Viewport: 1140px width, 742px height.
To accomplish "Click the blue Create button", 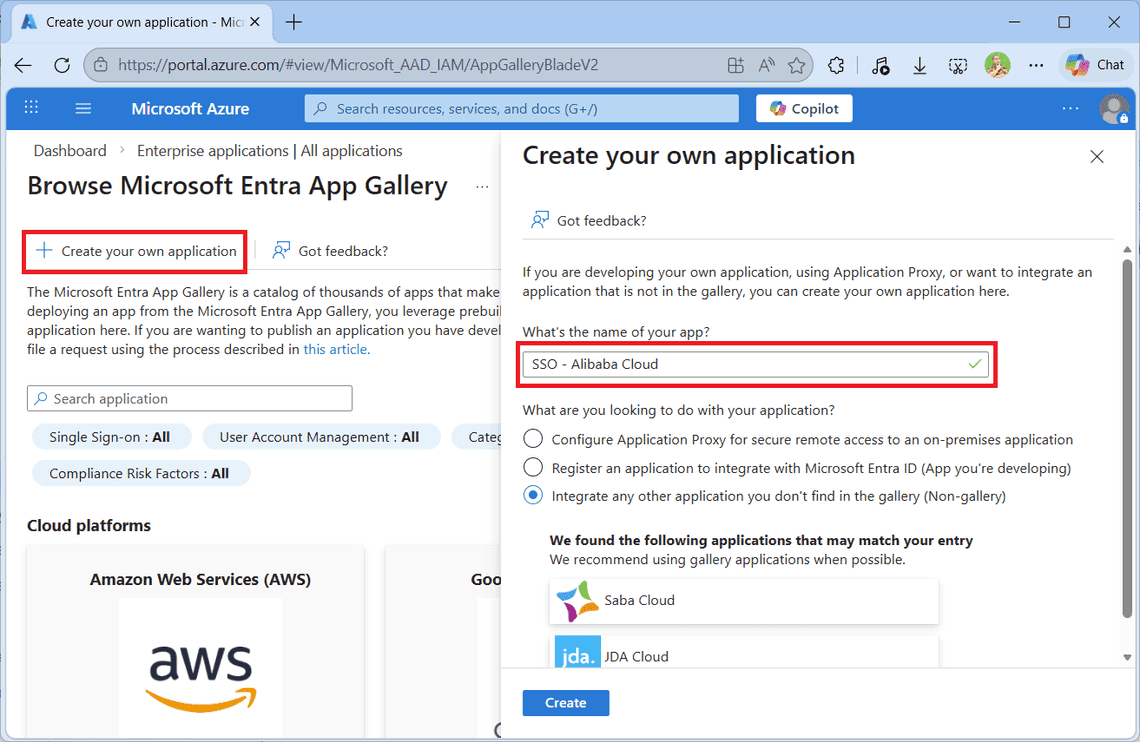I will [x=565, y=703].
